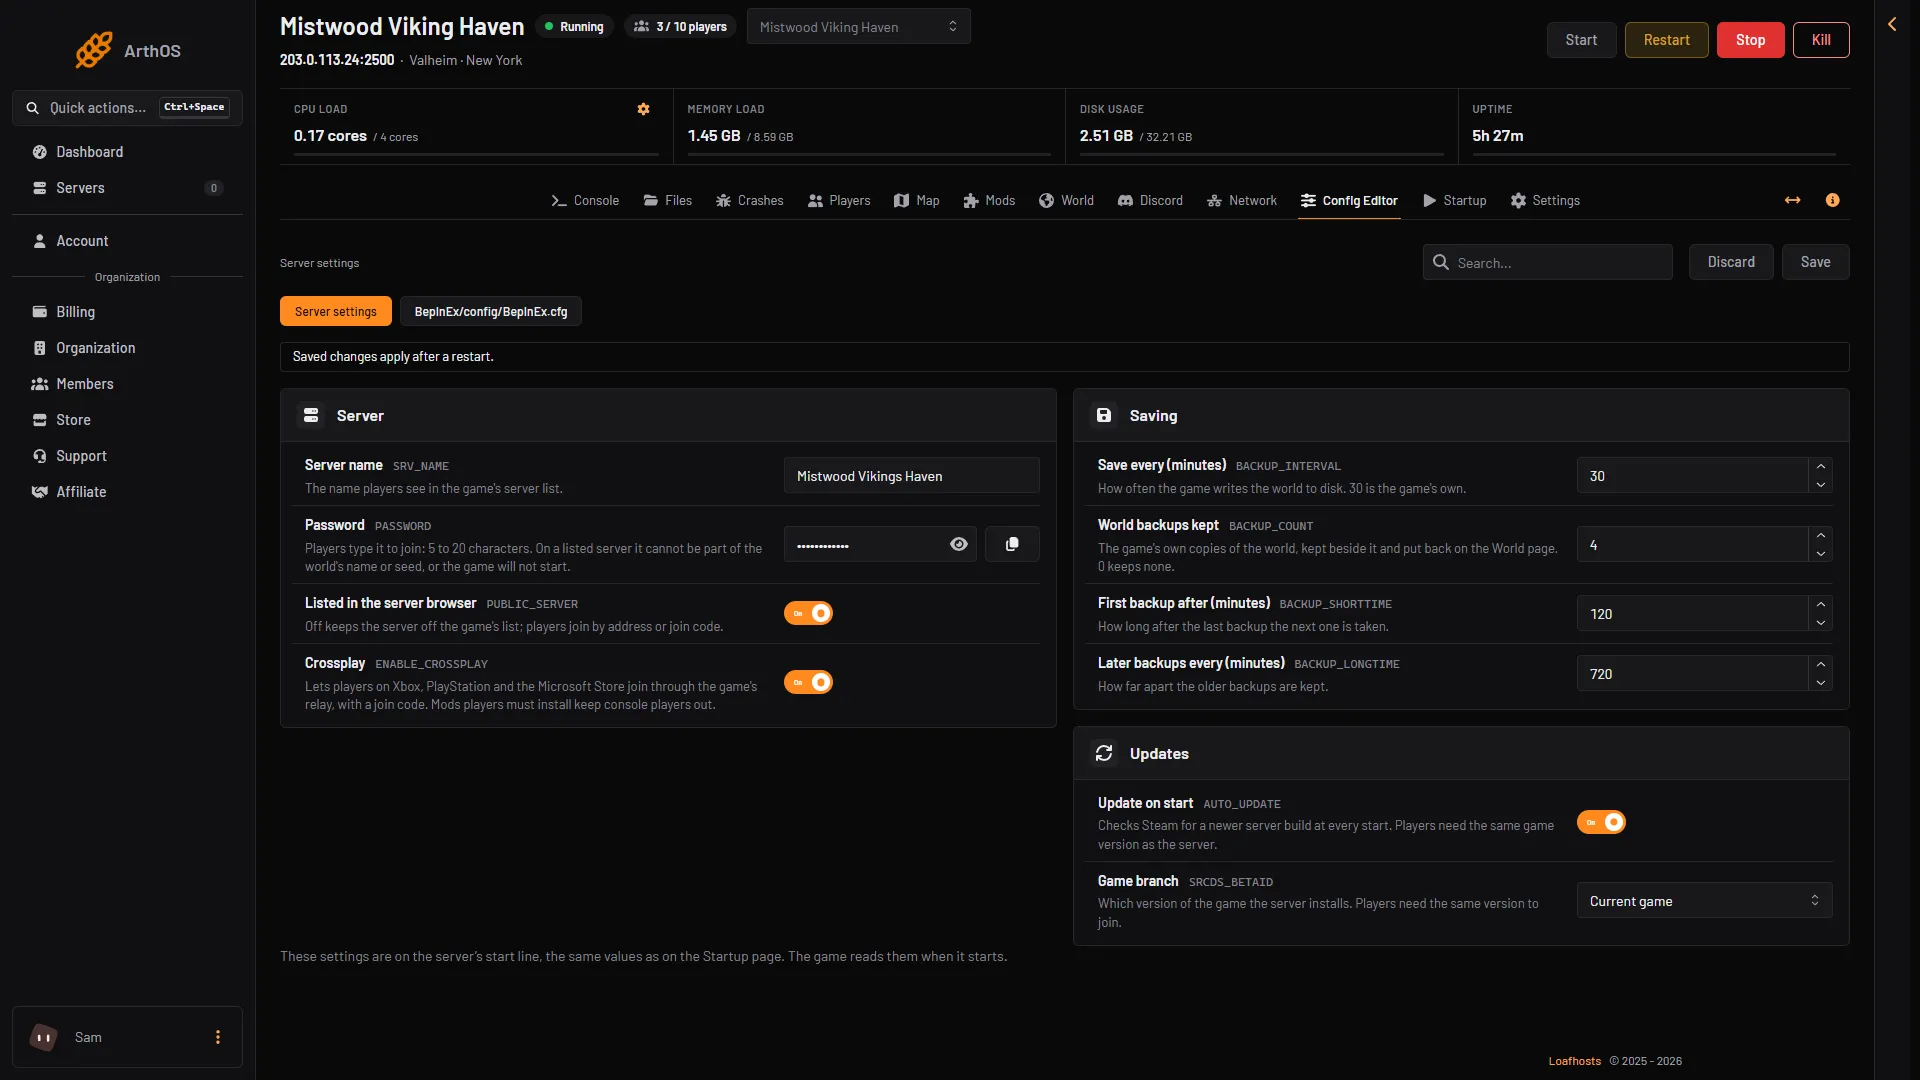Screen dimensions: 1920x1080
Task: Open the Discord tab
Action: (x=1150, y=201)
